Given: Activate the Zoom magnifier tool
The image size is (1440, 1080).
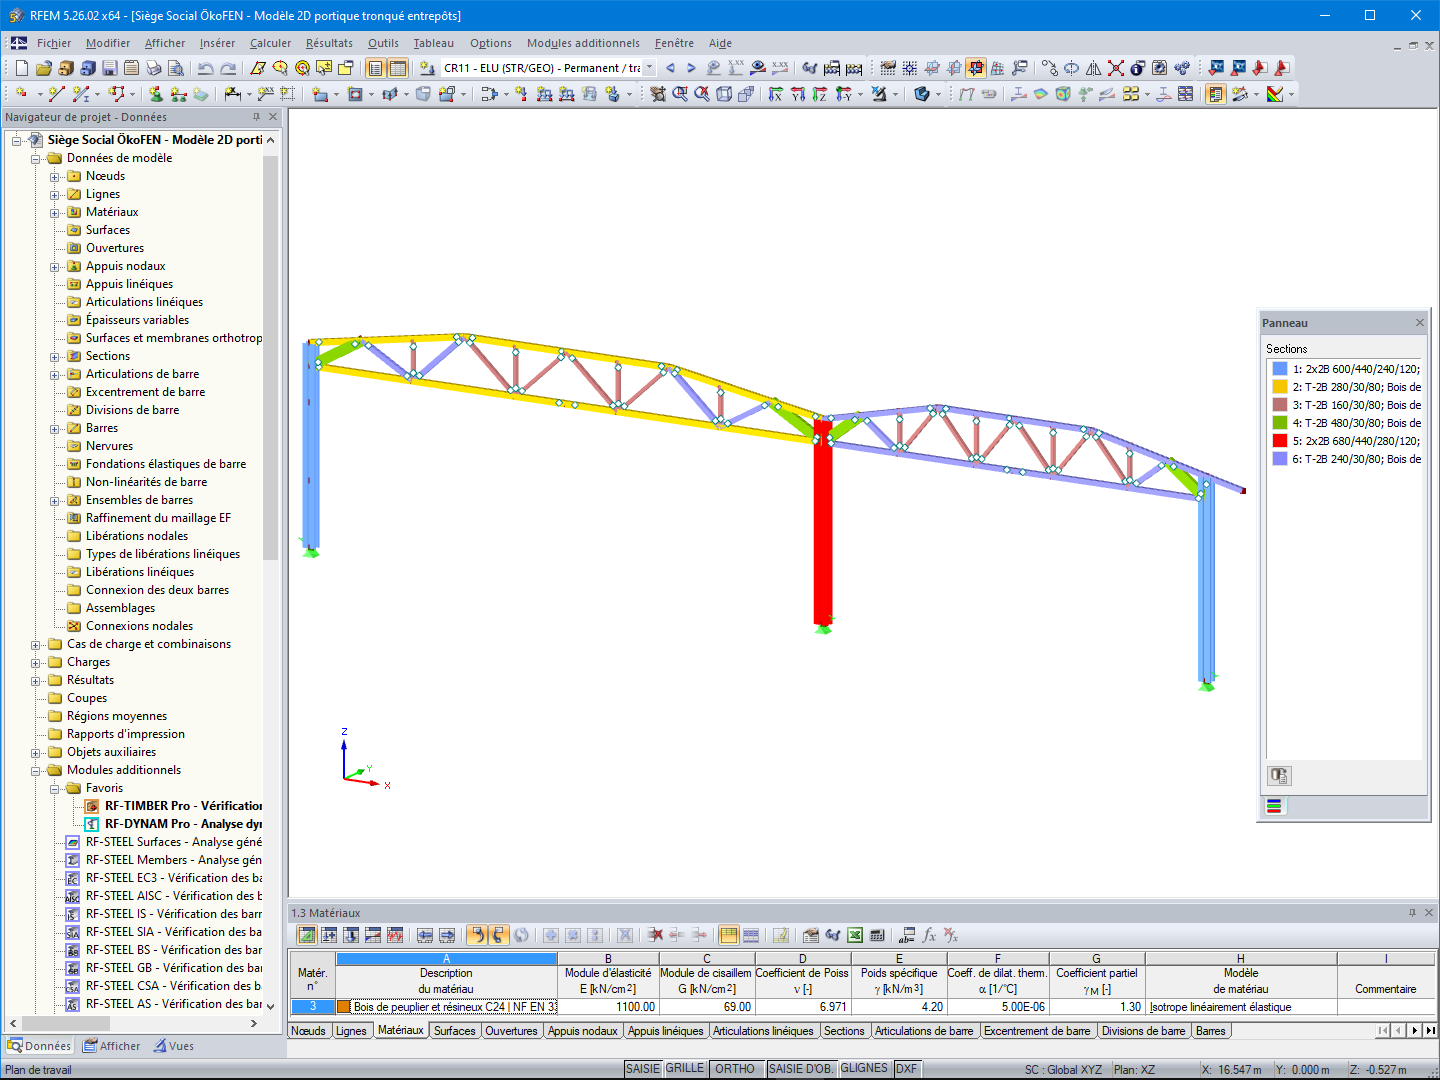Looking at the screenshot, I should 680,94.
